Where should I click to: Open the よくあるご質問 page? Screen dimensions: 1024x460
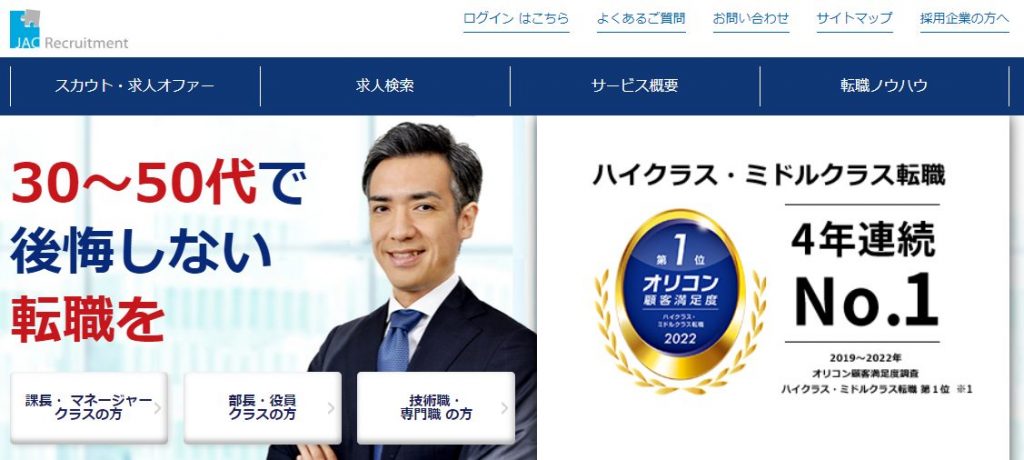point(641,19)
